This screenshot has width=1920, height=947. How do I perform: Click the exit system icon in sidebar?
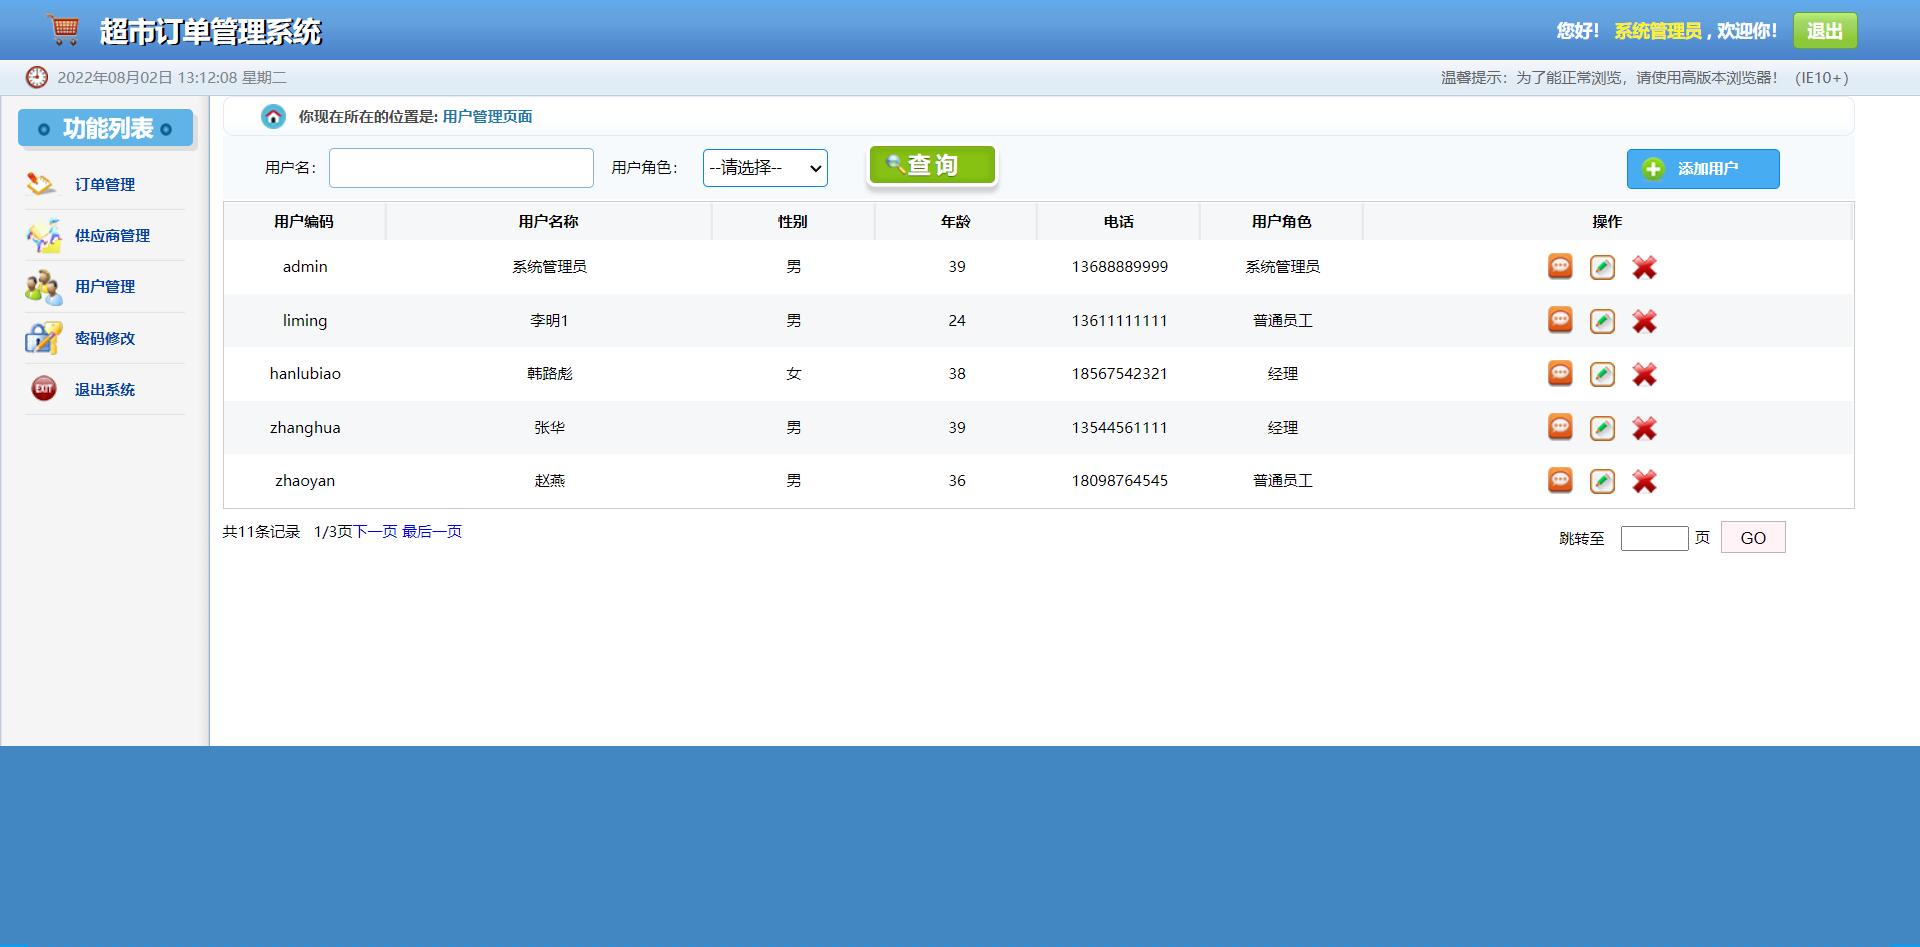tap(43, 389)
